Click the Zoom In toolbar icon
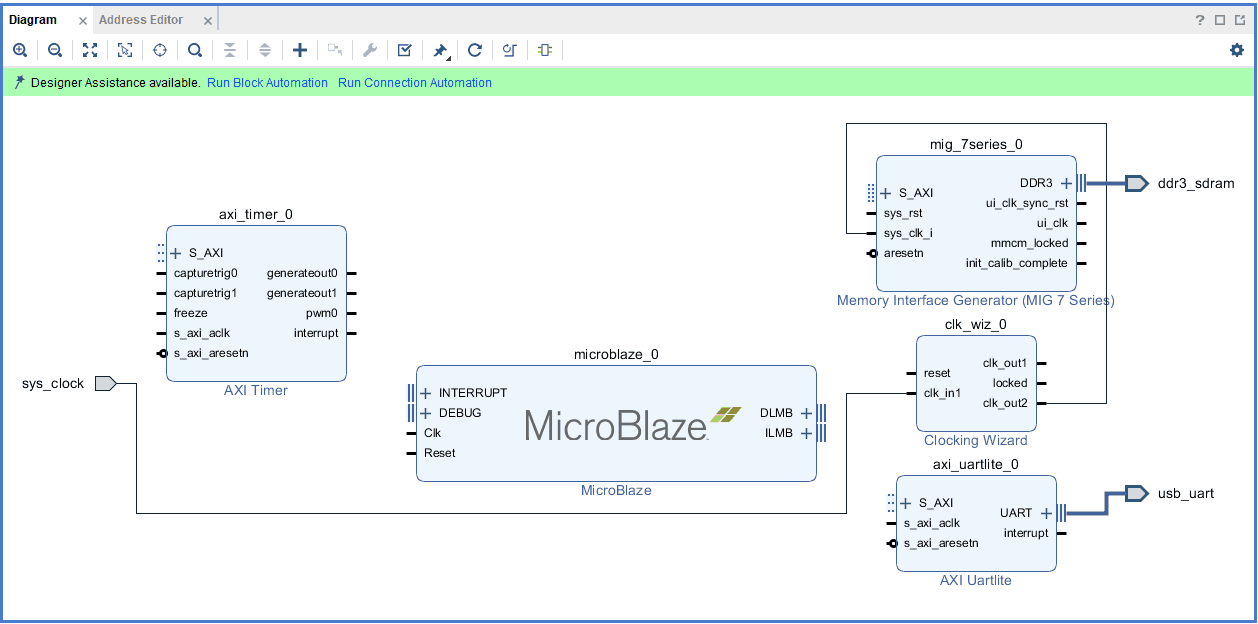 pos(20,50)
